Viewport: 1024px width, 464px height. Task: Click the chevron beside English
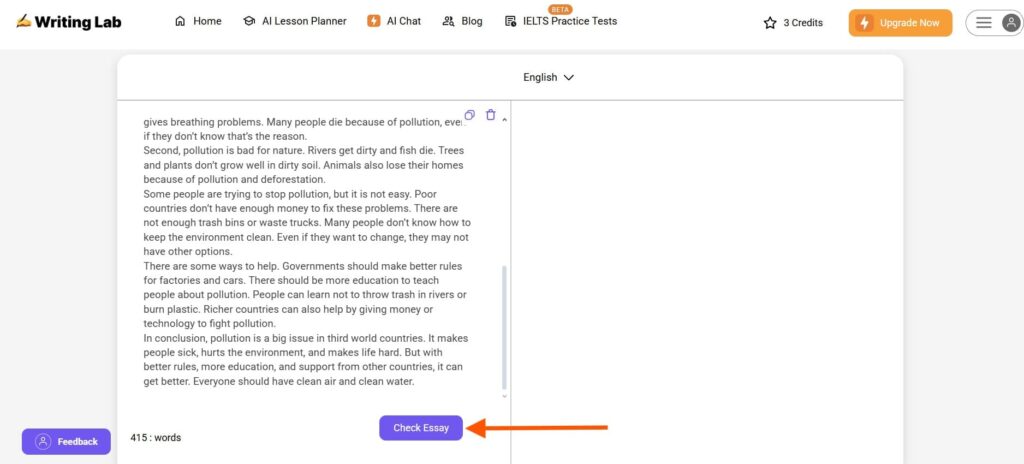click(568, 77)
